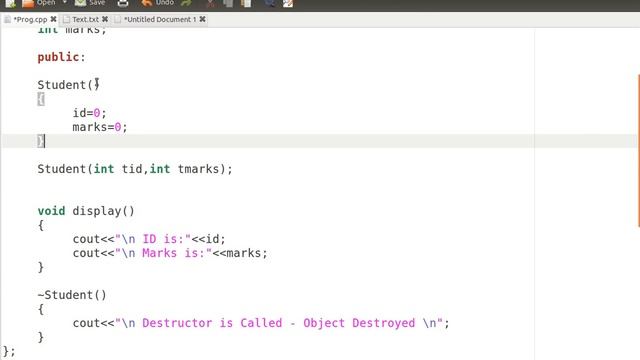Click the Find and Replace icon

tap(288, 3)
